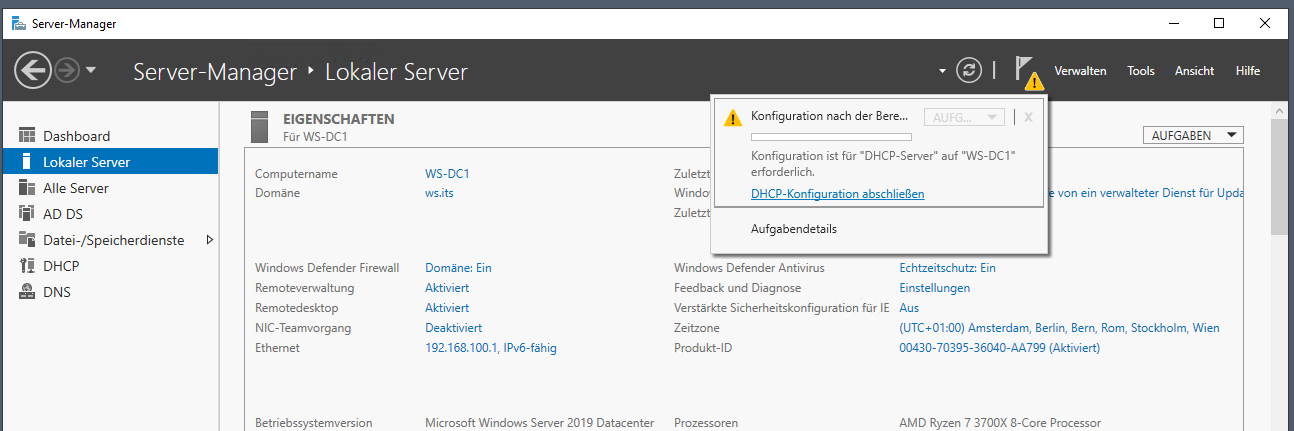The height and width of the screenshot is (431, 1294).
Task: Open the small dropdown arrow left of refresh
Action: click(942, 71)
